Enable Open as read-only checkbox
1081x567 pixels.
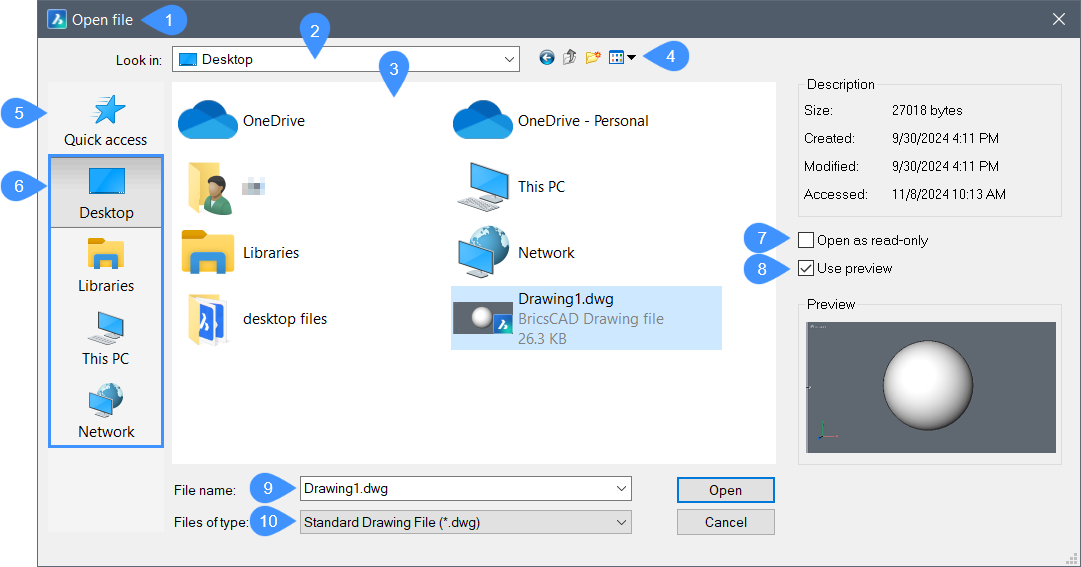click(806, 240)
